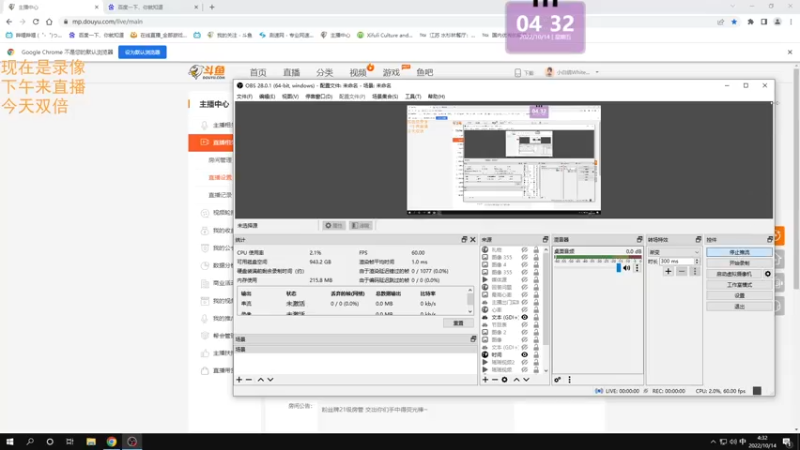Show the 图像 4 source via eye icon

coord(524,265)
